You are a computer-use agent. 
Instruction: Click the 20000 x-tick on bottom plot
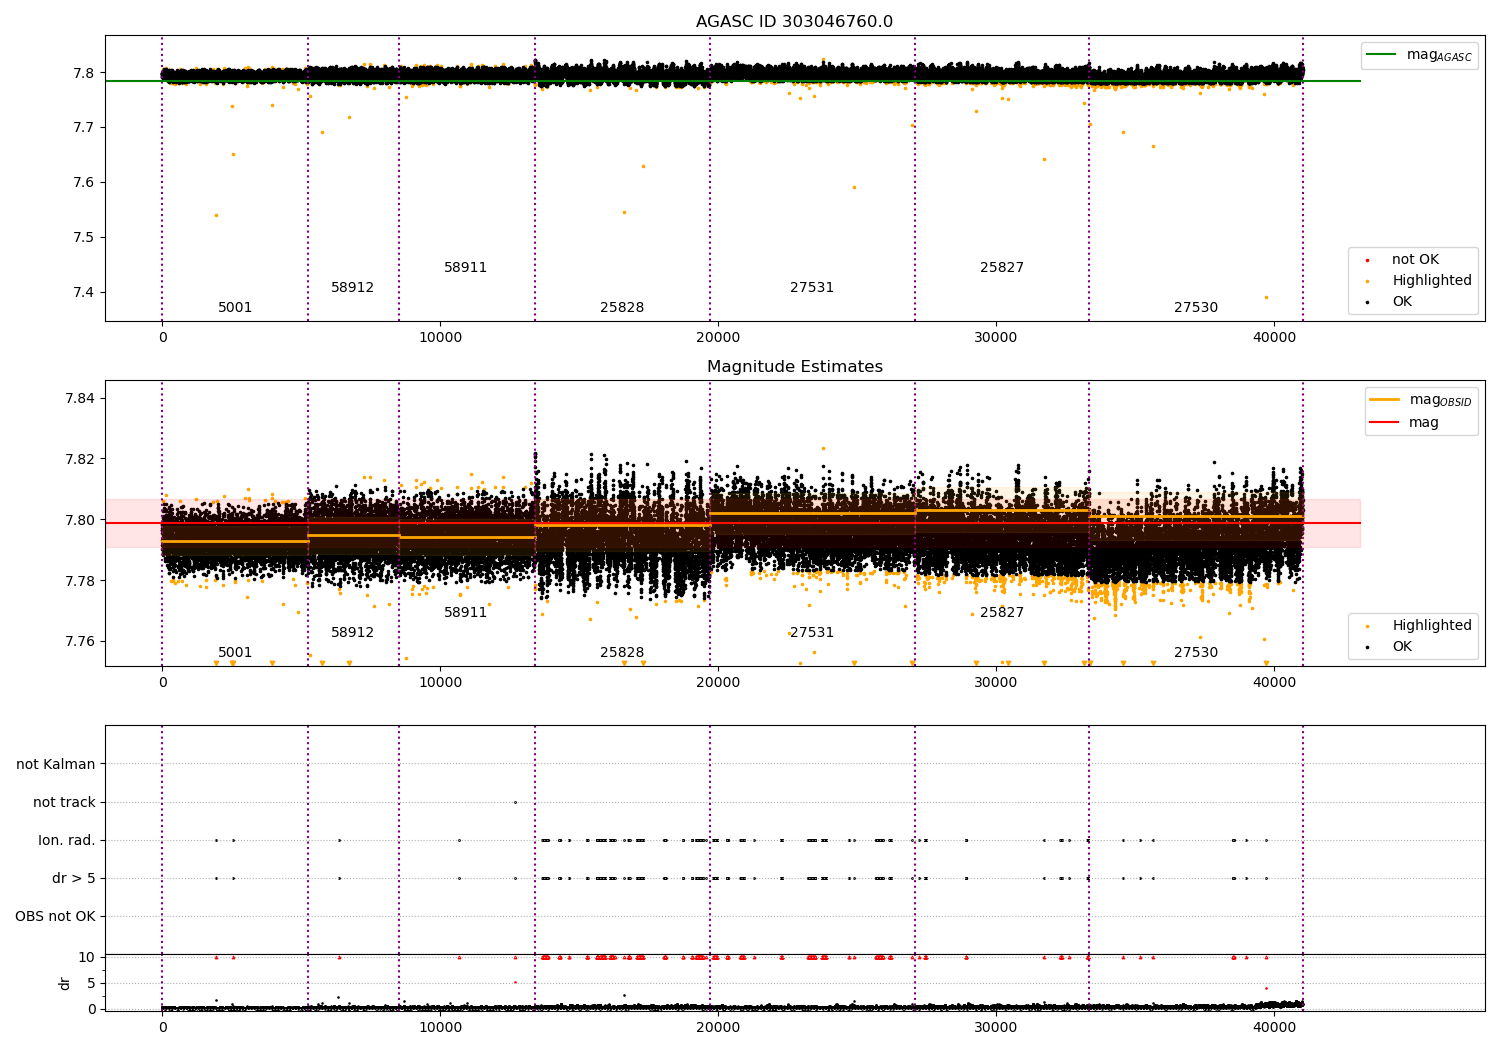[718, 1028]
